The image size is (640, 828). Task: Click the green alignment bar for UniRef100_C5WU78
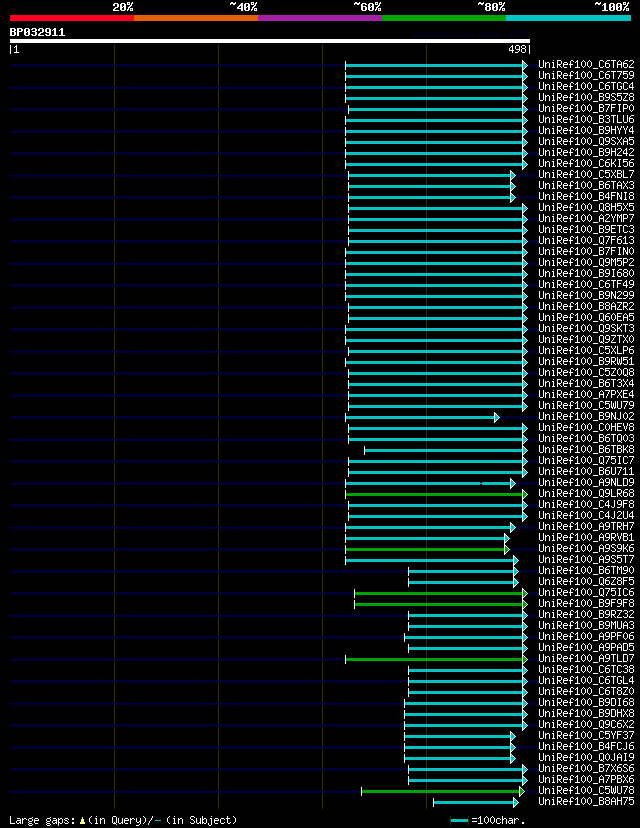pyautogui.click(x=443, y=792)
